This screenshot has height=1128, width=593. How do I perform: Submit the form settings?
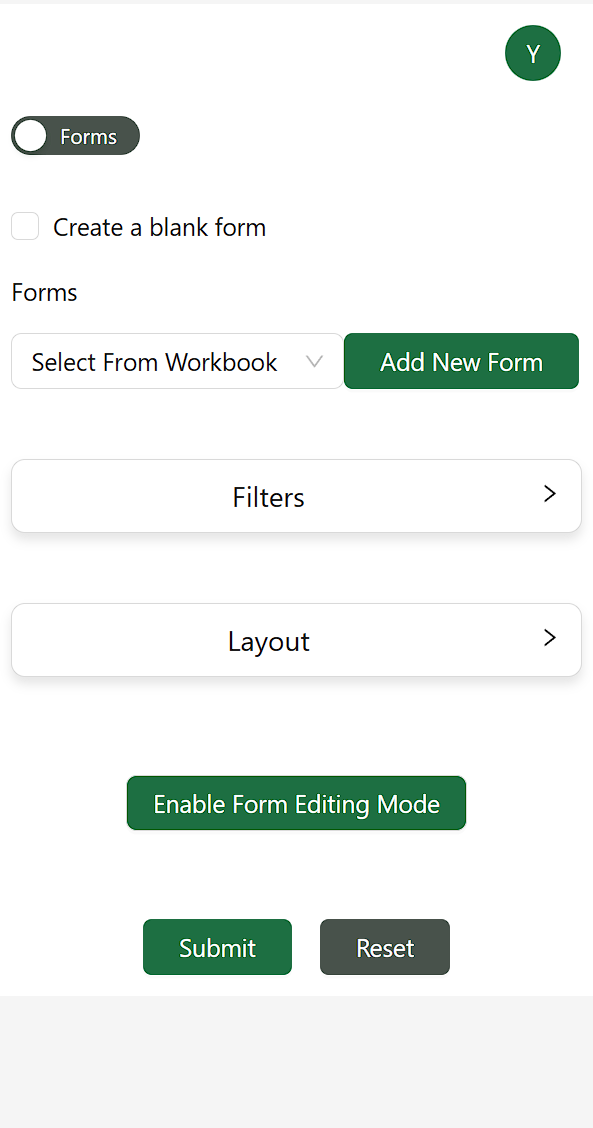(x=217, y=947)
